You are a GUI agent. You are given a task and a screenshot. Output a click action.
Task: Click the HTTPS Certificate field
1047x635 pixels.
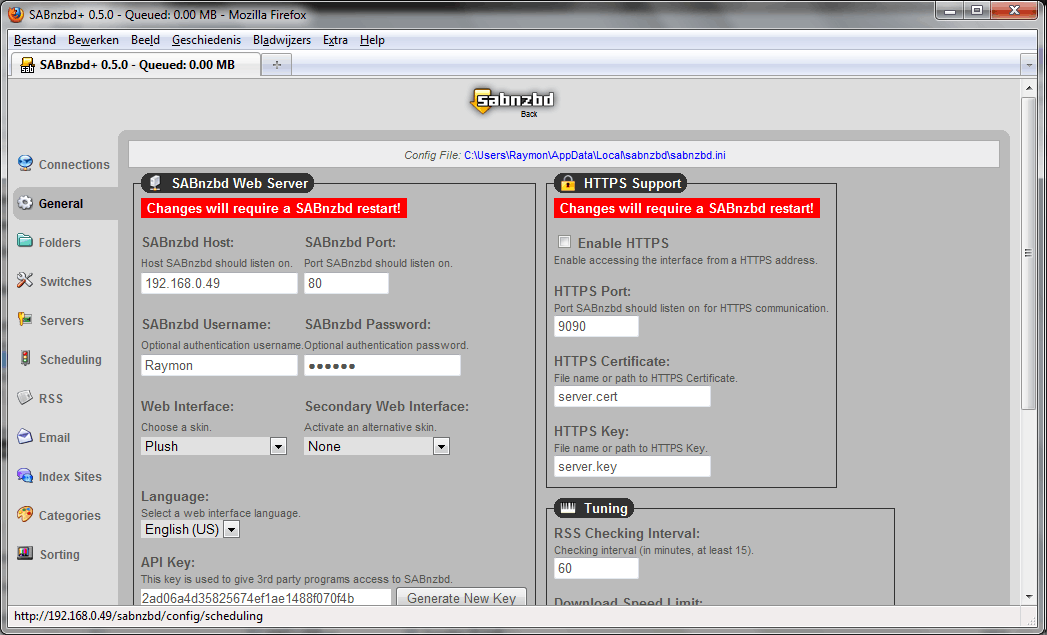[x=632, y=397]
